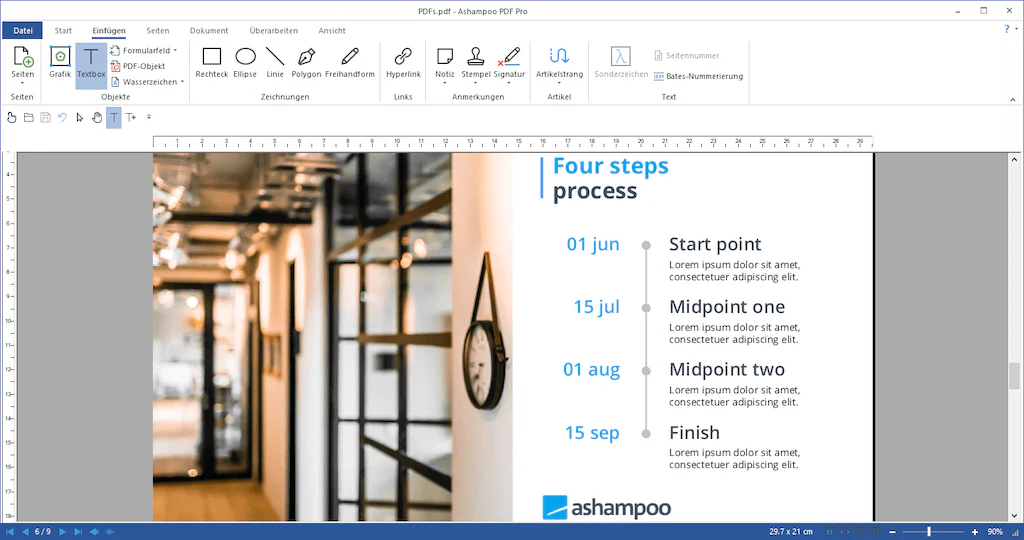1024x540 pixels.
Task: Open Signatur dropdown arrow
Action: point(509,83)
